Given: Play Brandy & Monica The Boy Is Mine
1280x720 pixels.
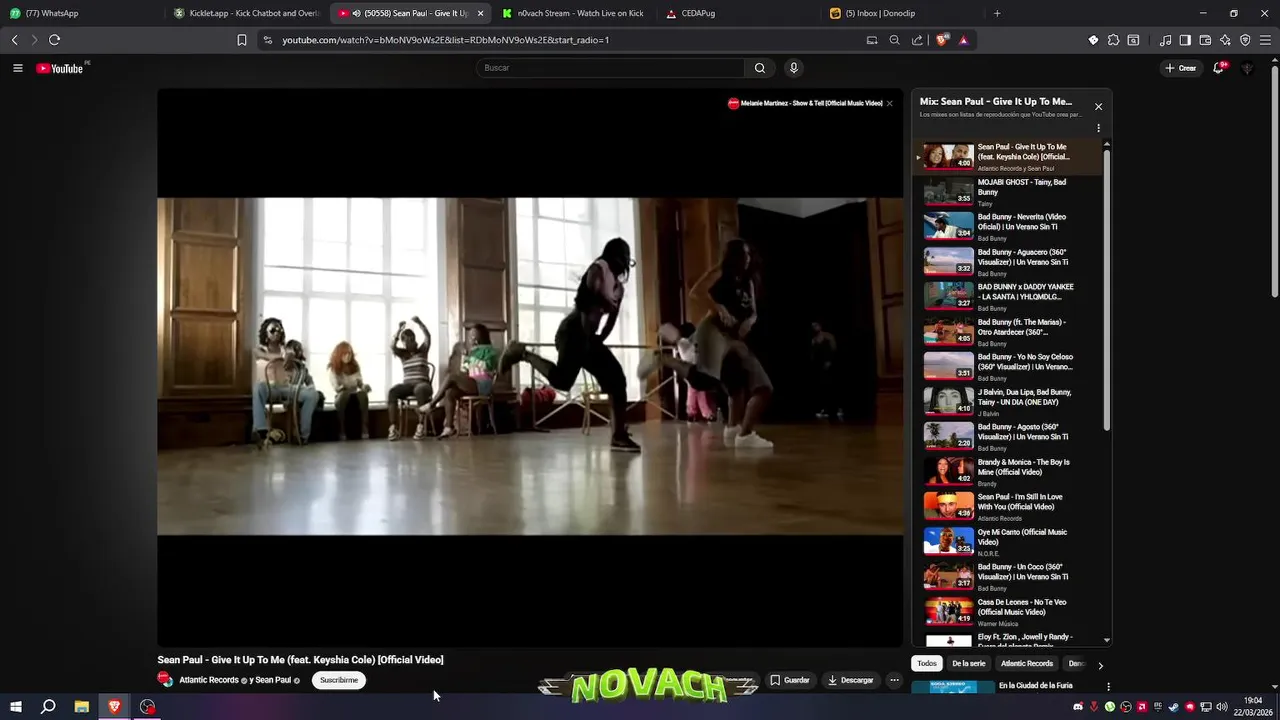Looking at the screenshot, I should [1007, 472].
